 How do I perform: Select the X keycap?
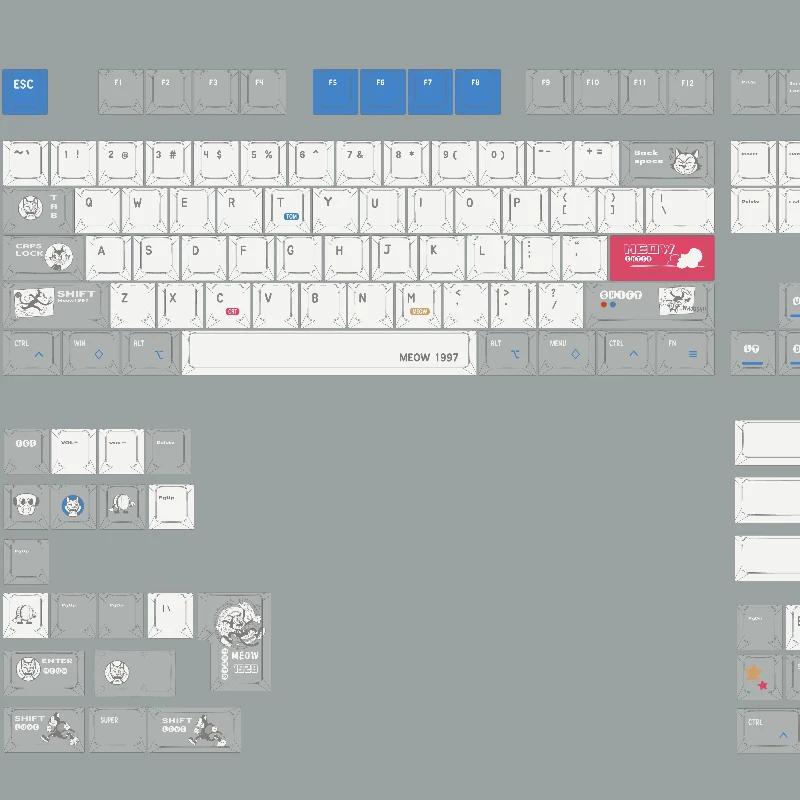tap(181, 306)
